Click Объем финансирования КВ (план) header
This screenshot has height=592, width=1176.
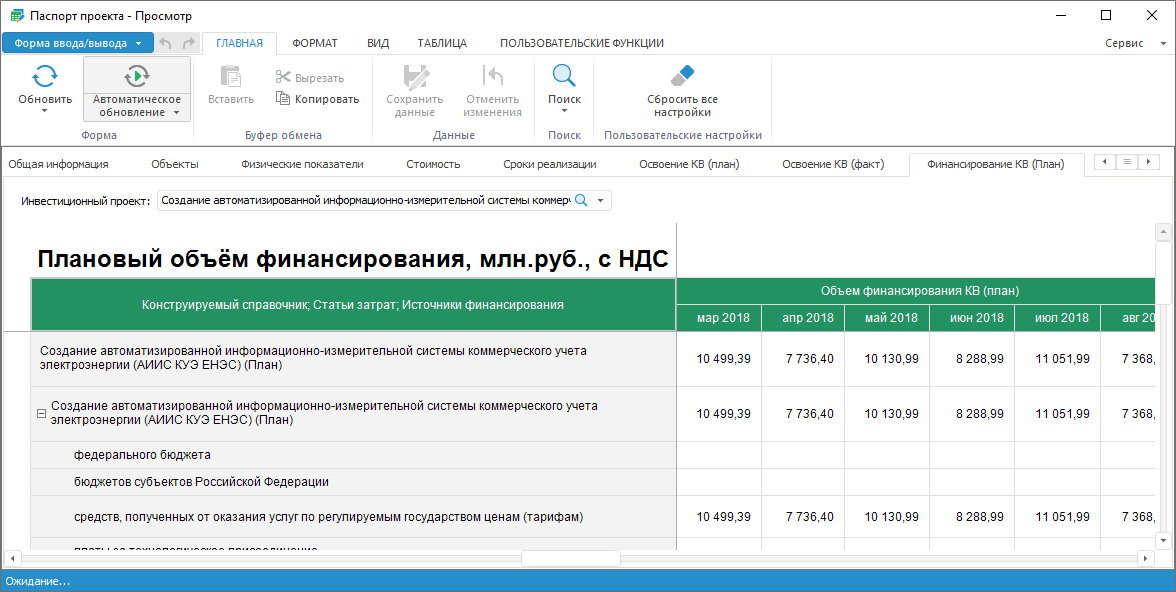(916, 291)
